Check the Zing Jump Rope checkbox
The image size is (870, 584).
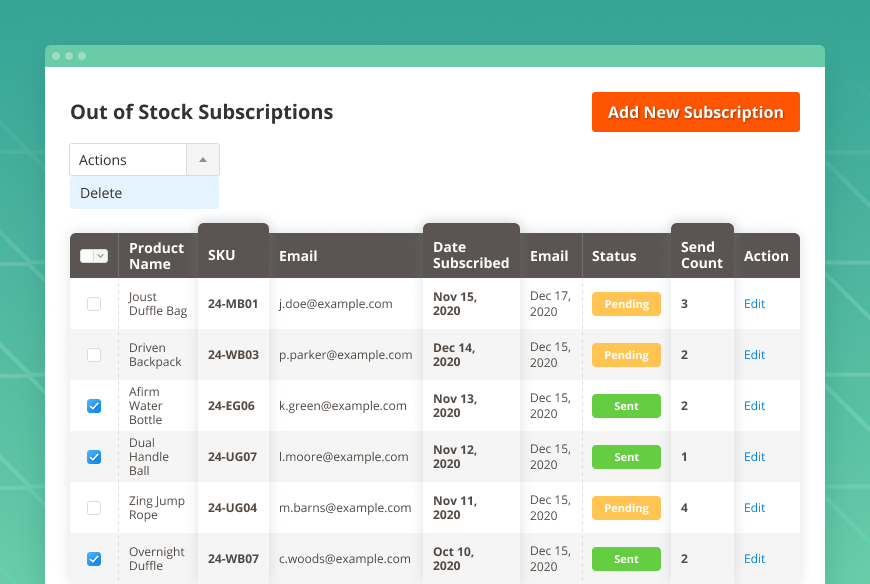[x=93, y=507]
